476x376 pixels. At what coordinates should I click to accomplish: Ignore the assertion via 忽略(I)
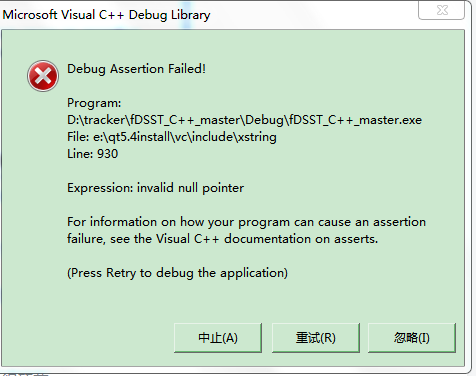(412, 338)
